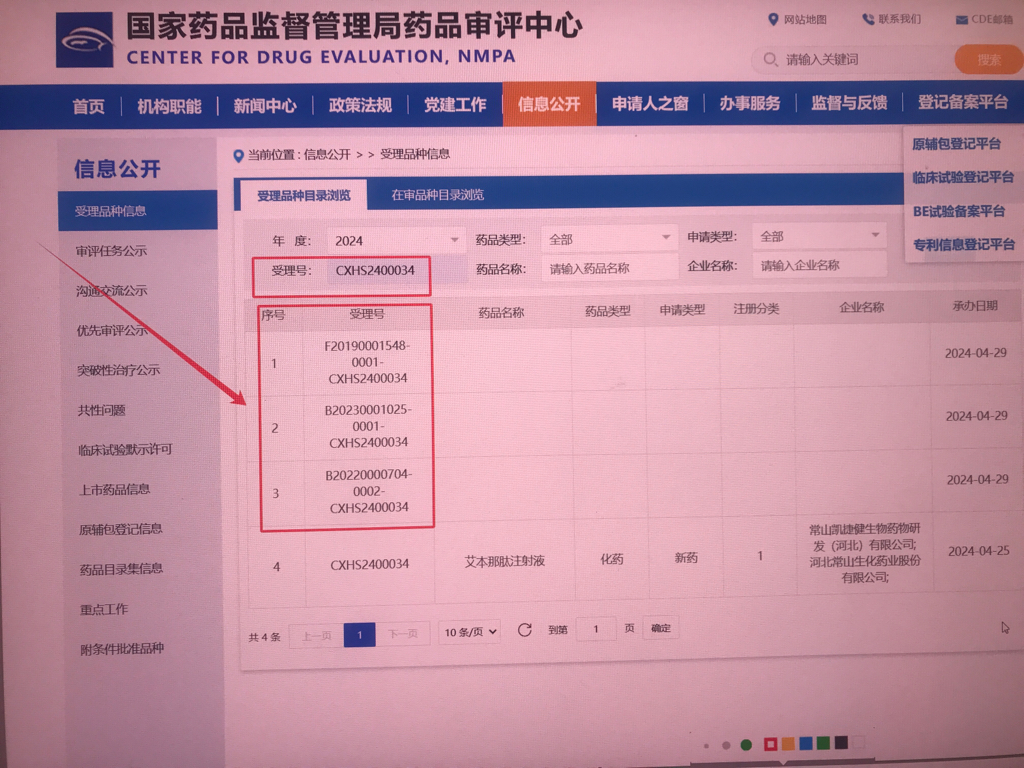Click the magnifier icon in the search box

(x=771, y=59)
